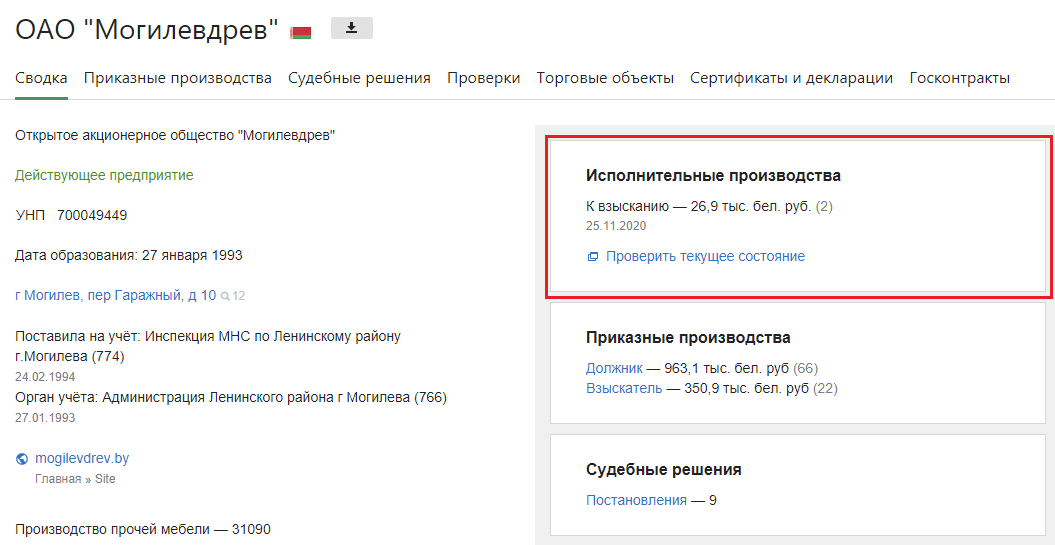Click the date 25.11.2020
1055x545 pixels.
pyautogui.click(x=616, y=226)
